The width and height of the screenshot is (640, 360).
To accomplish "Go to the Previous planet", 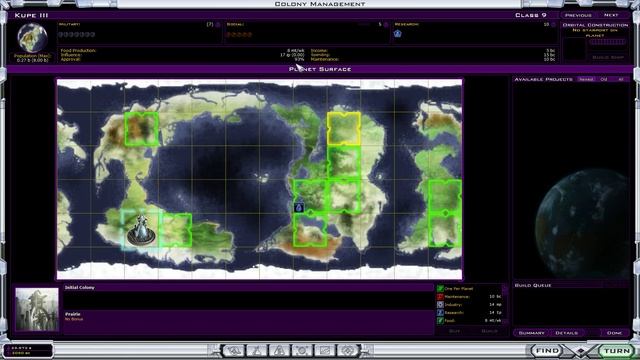I will tap(578, 15).
